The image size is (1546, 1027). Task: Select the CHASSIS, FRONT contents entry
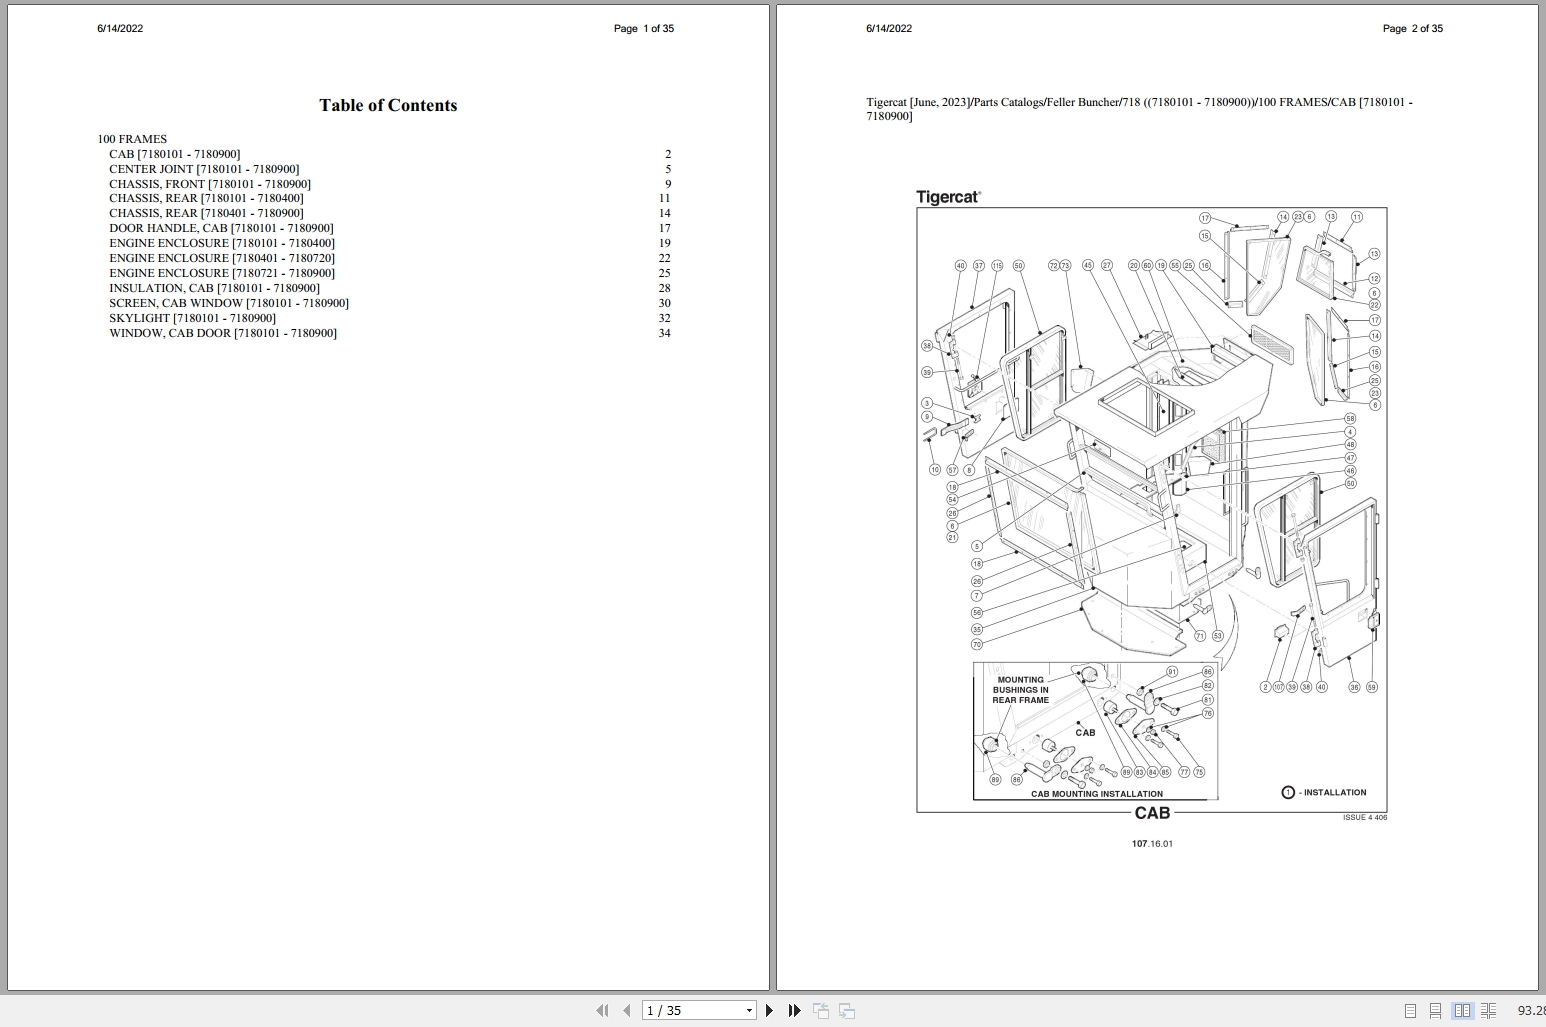click(x=209, y=184)
